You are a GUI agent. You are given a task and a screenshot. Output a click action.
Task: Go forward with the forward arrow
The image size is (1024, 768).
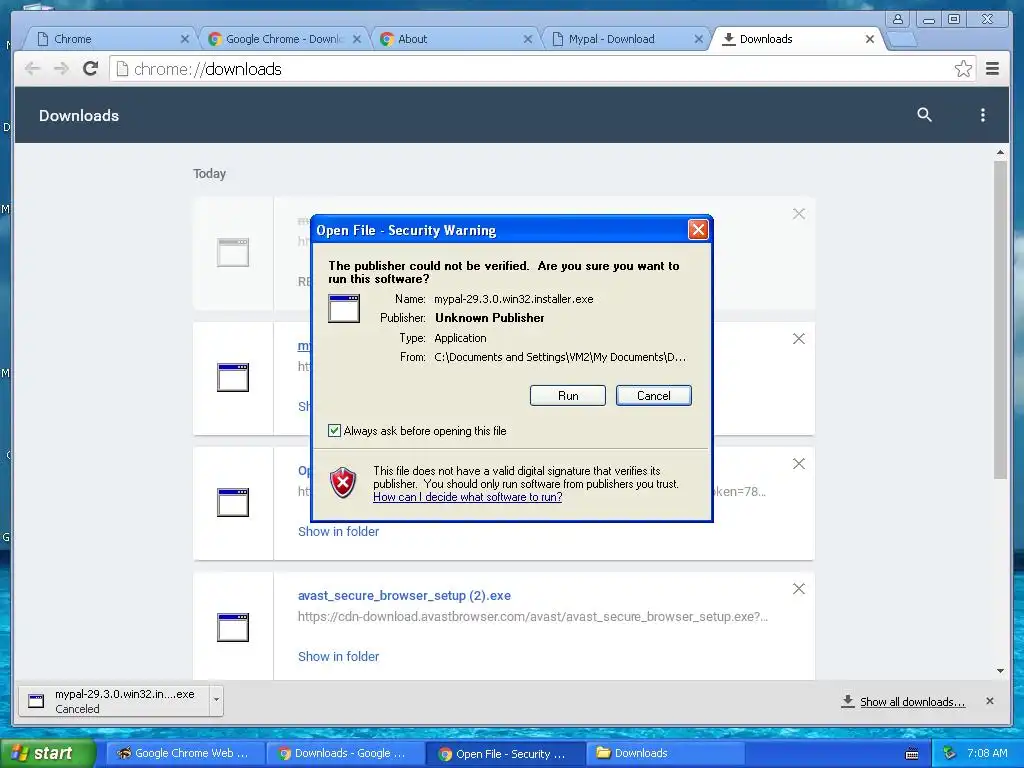tap(61, 69)
